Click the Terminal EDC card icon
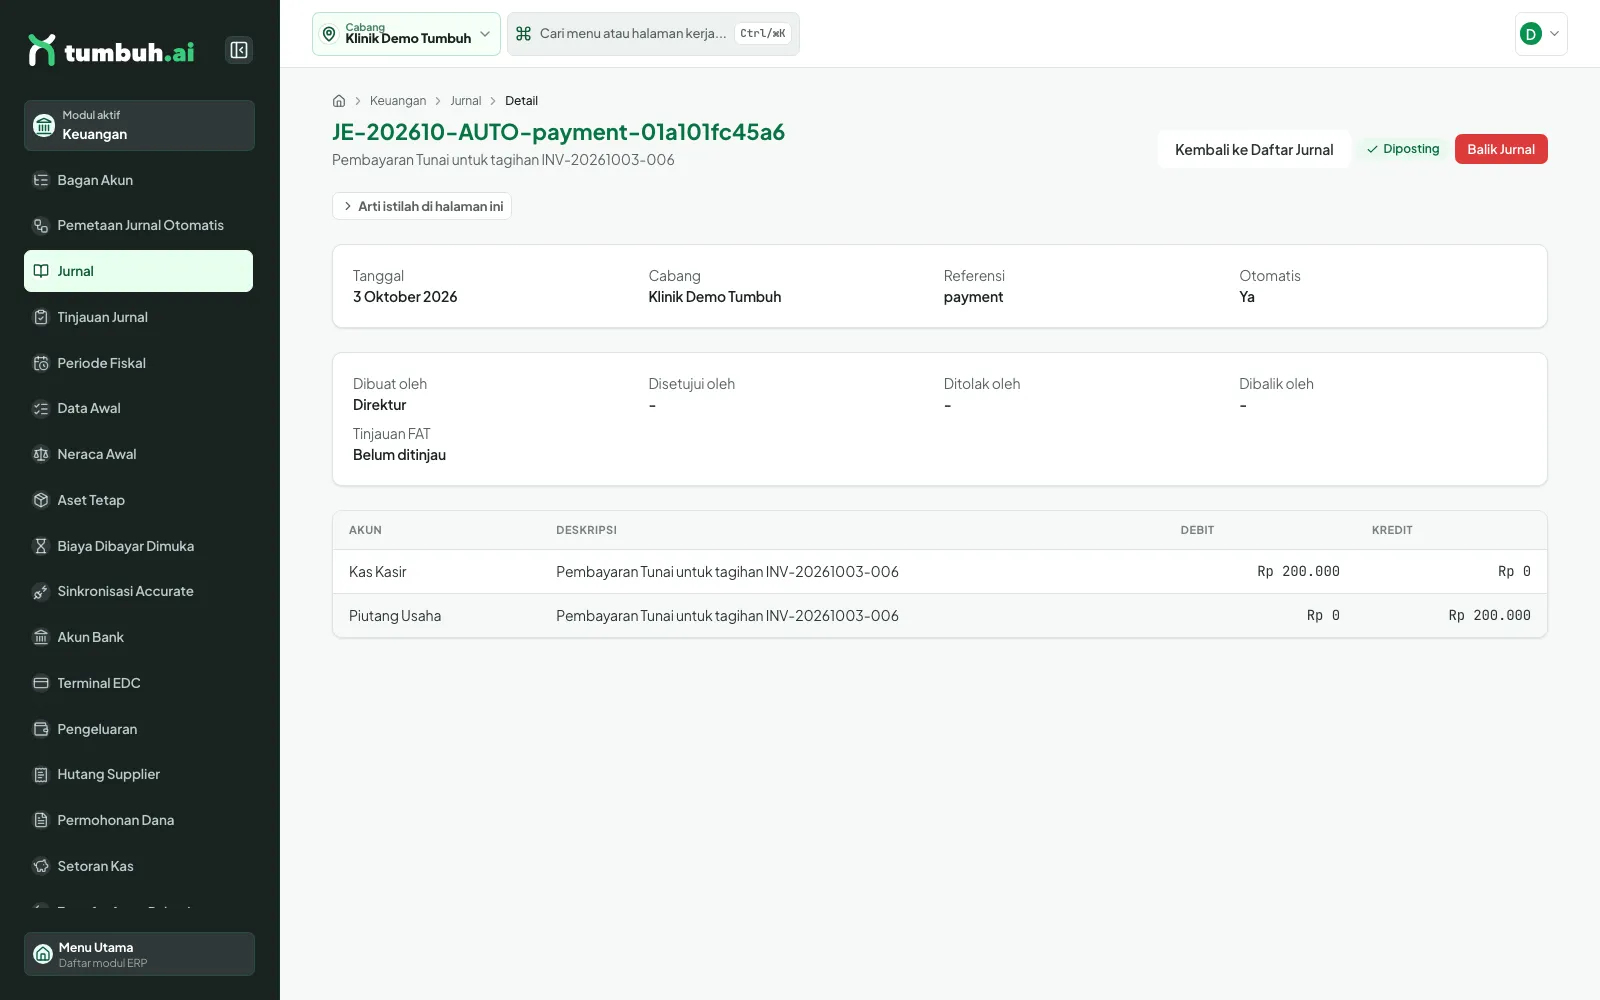This screenshot has width=1600, height=1000. pyautogui.click(x=41, y=683)
